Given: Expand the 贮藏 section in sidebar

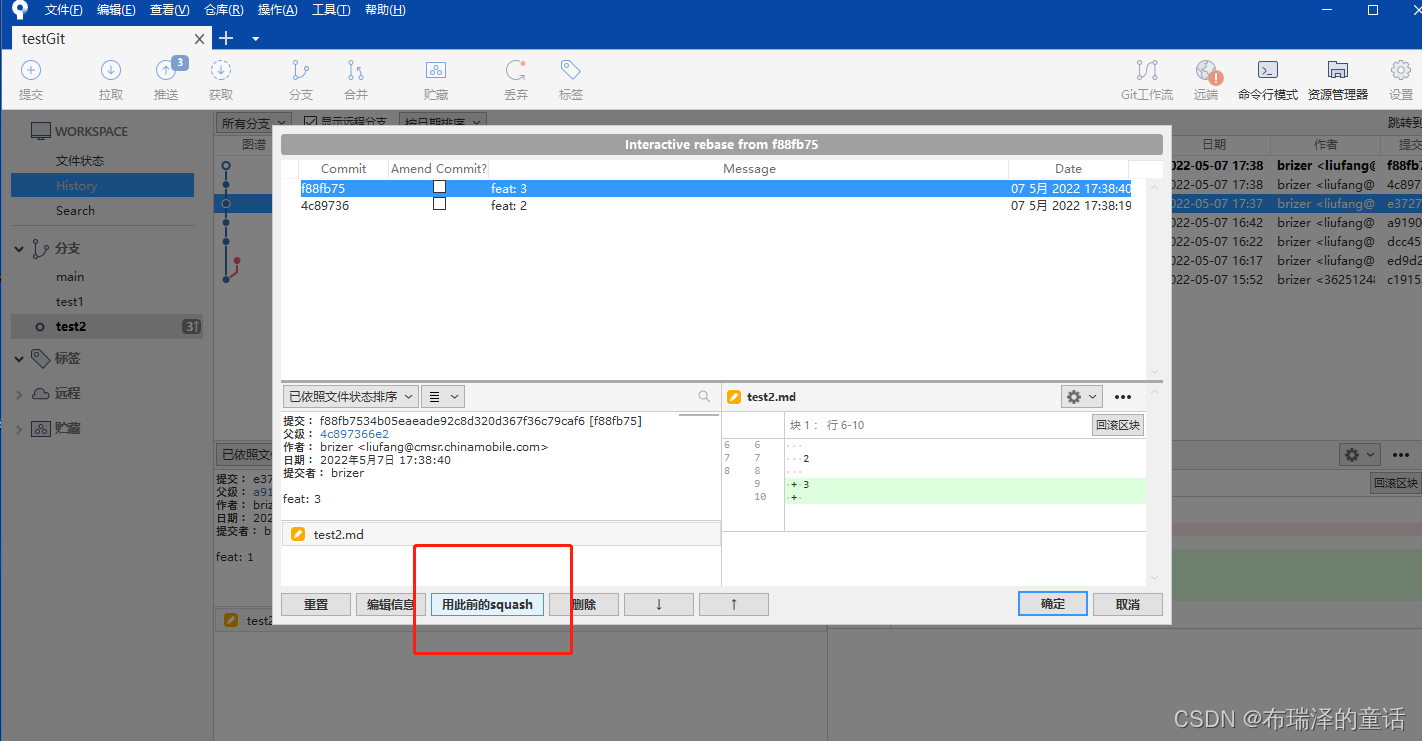Looking at the screenshot, I should tap(19, 429).
